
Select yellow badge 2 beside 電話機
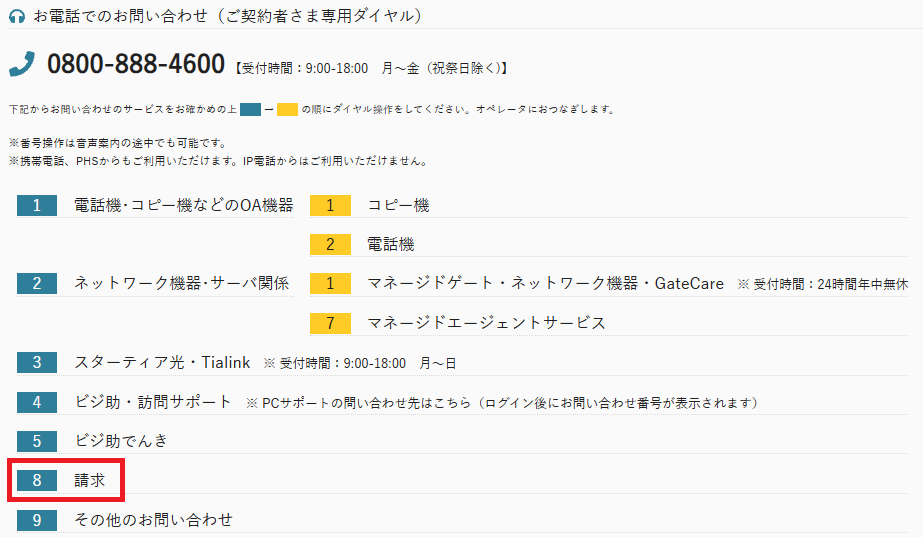click(x=330, y=244)
